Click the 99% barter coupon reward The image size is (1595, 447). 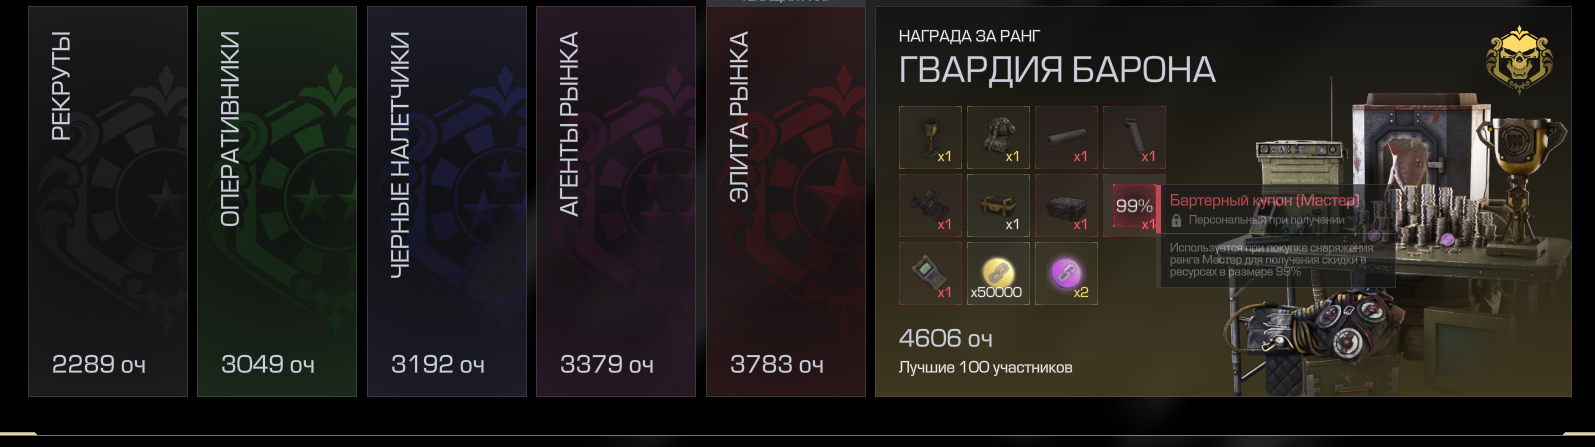pos(1134,205)
